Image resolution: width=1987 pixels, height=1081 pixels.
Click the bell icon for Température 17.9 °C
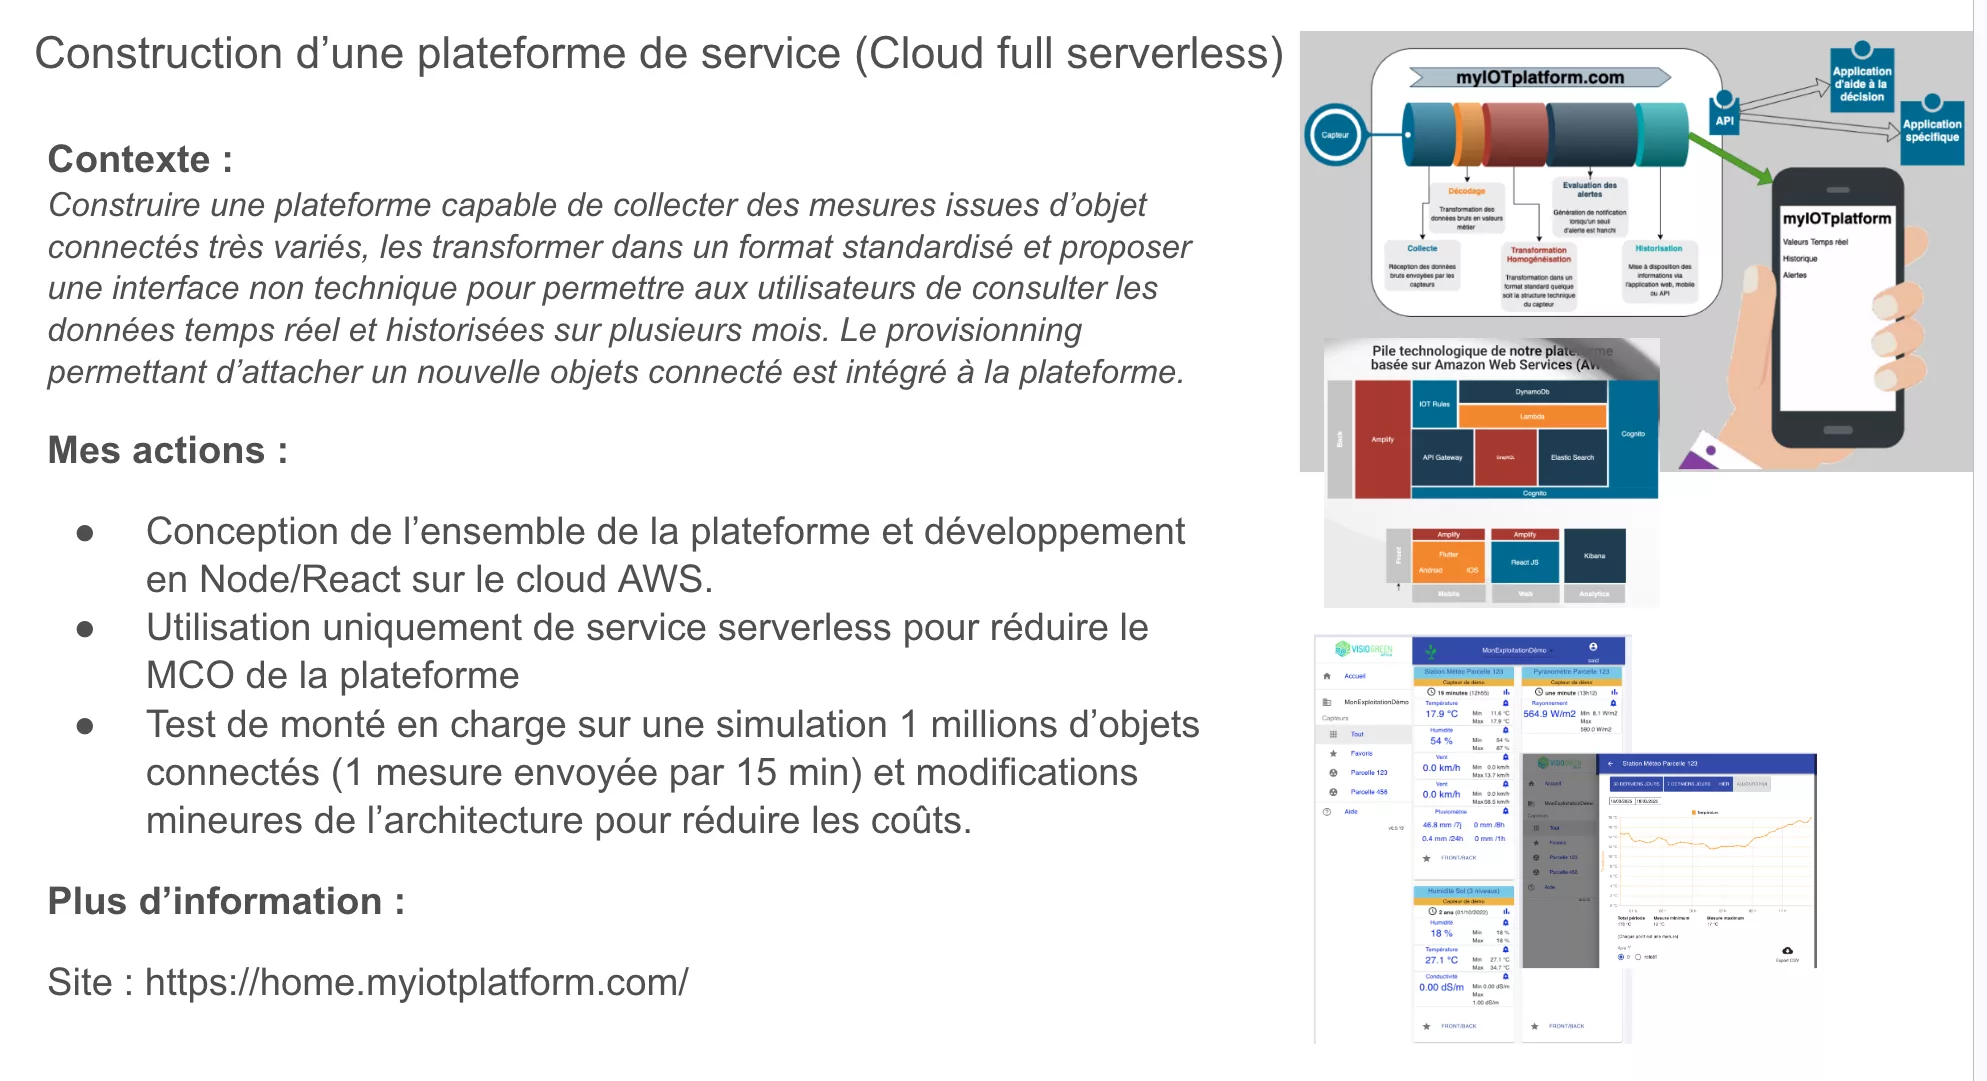coord(1506,703)
